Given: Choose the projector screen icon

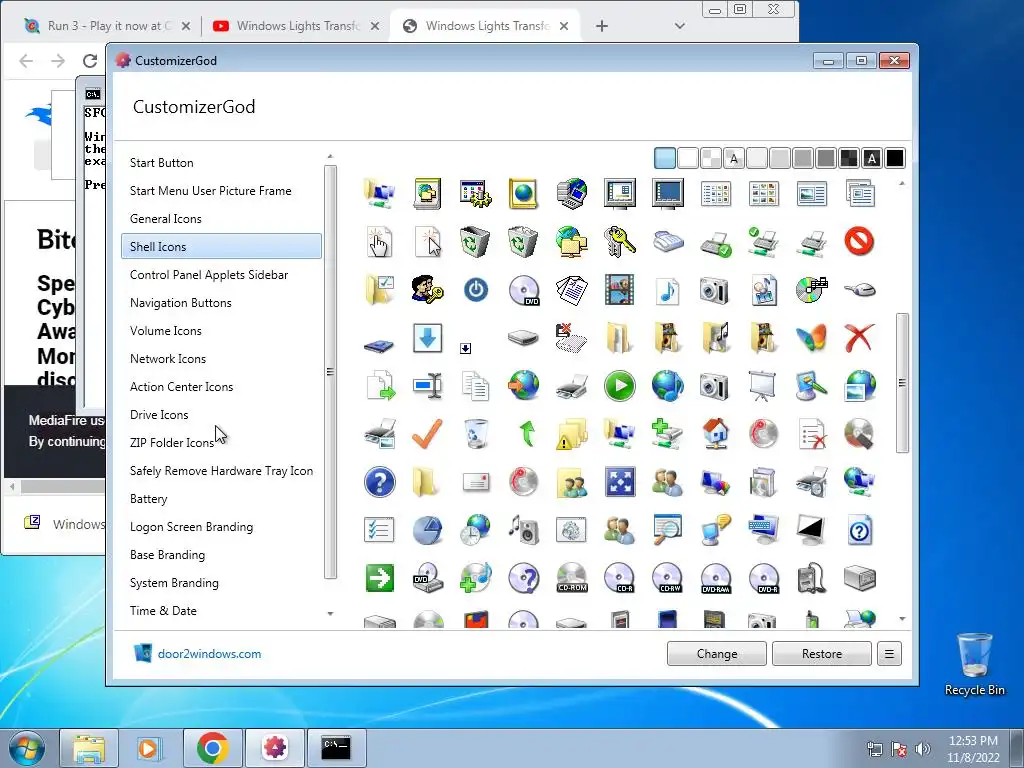Looking at the screenshot, I should coord(763,386).
